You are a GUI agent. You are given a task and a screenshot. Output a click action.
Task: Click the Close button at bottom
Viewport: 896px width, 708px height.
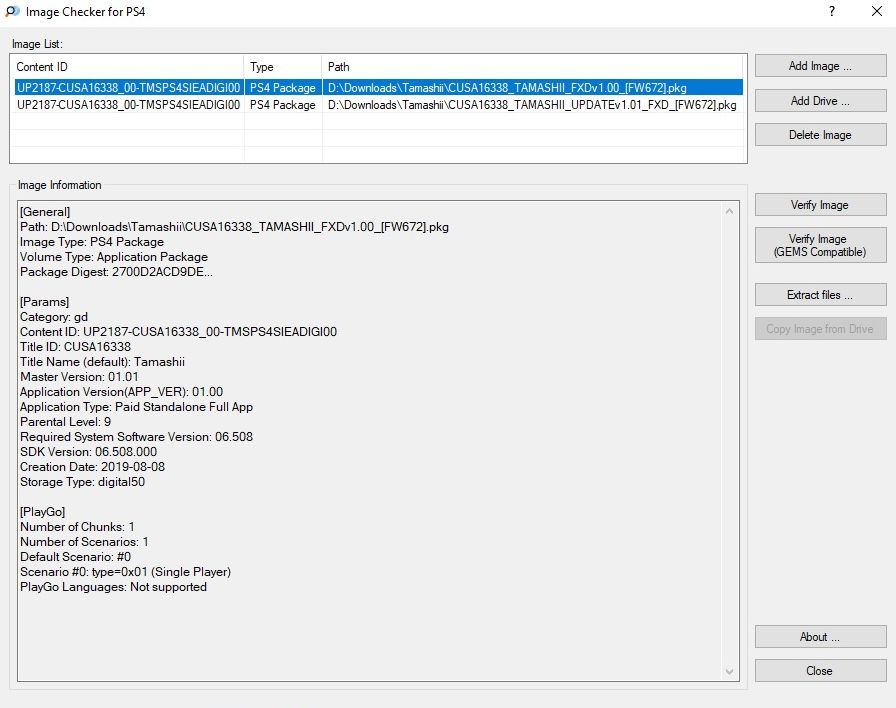pyautogui.click(x=820, y=671)
